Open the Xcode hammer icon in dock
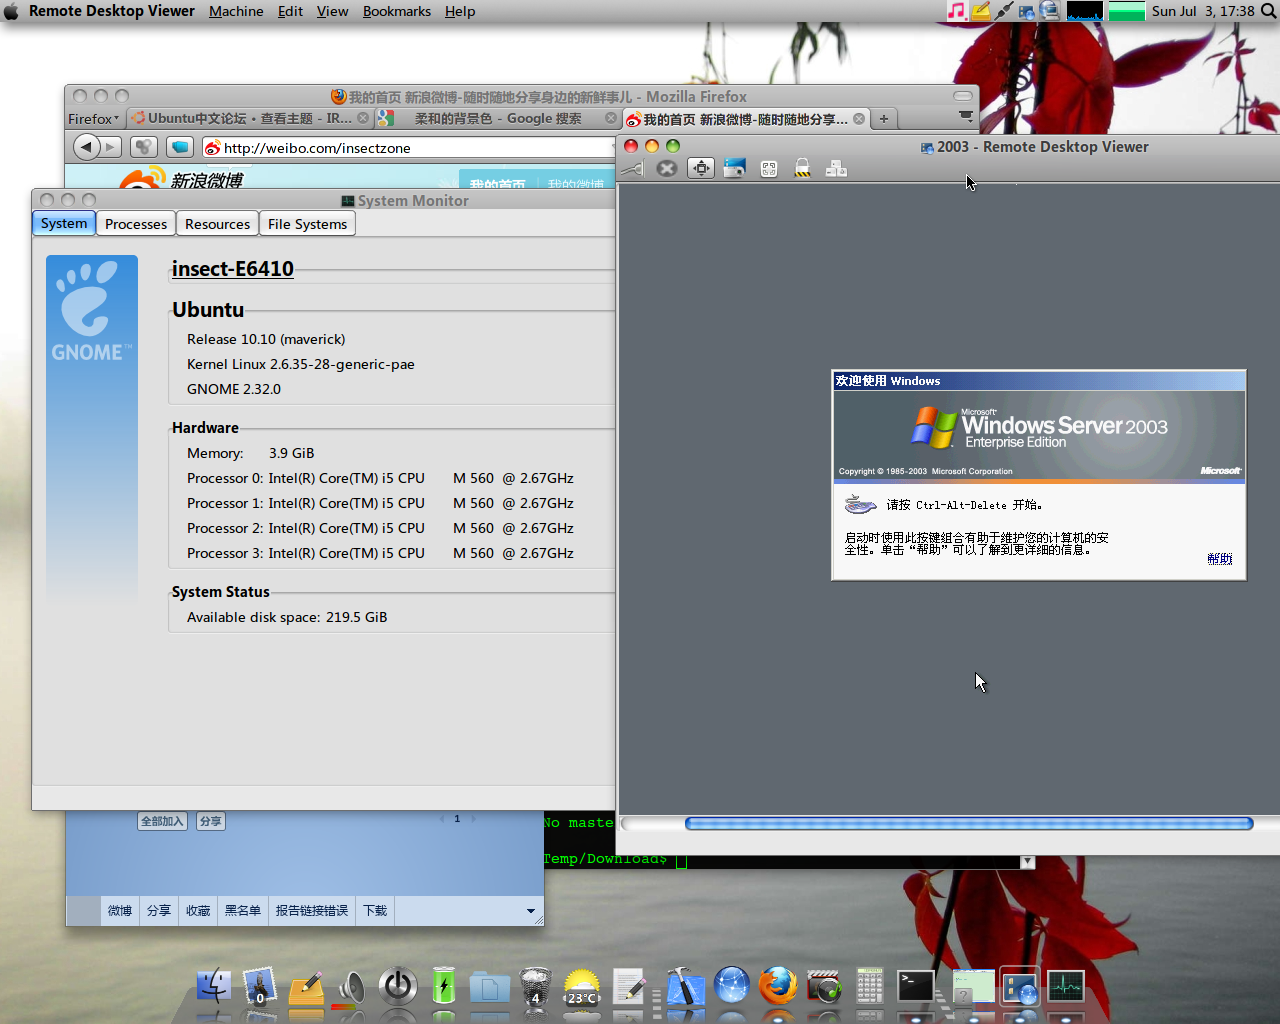The height and width of the screenshot is (1024, 1280). [685, 987]
